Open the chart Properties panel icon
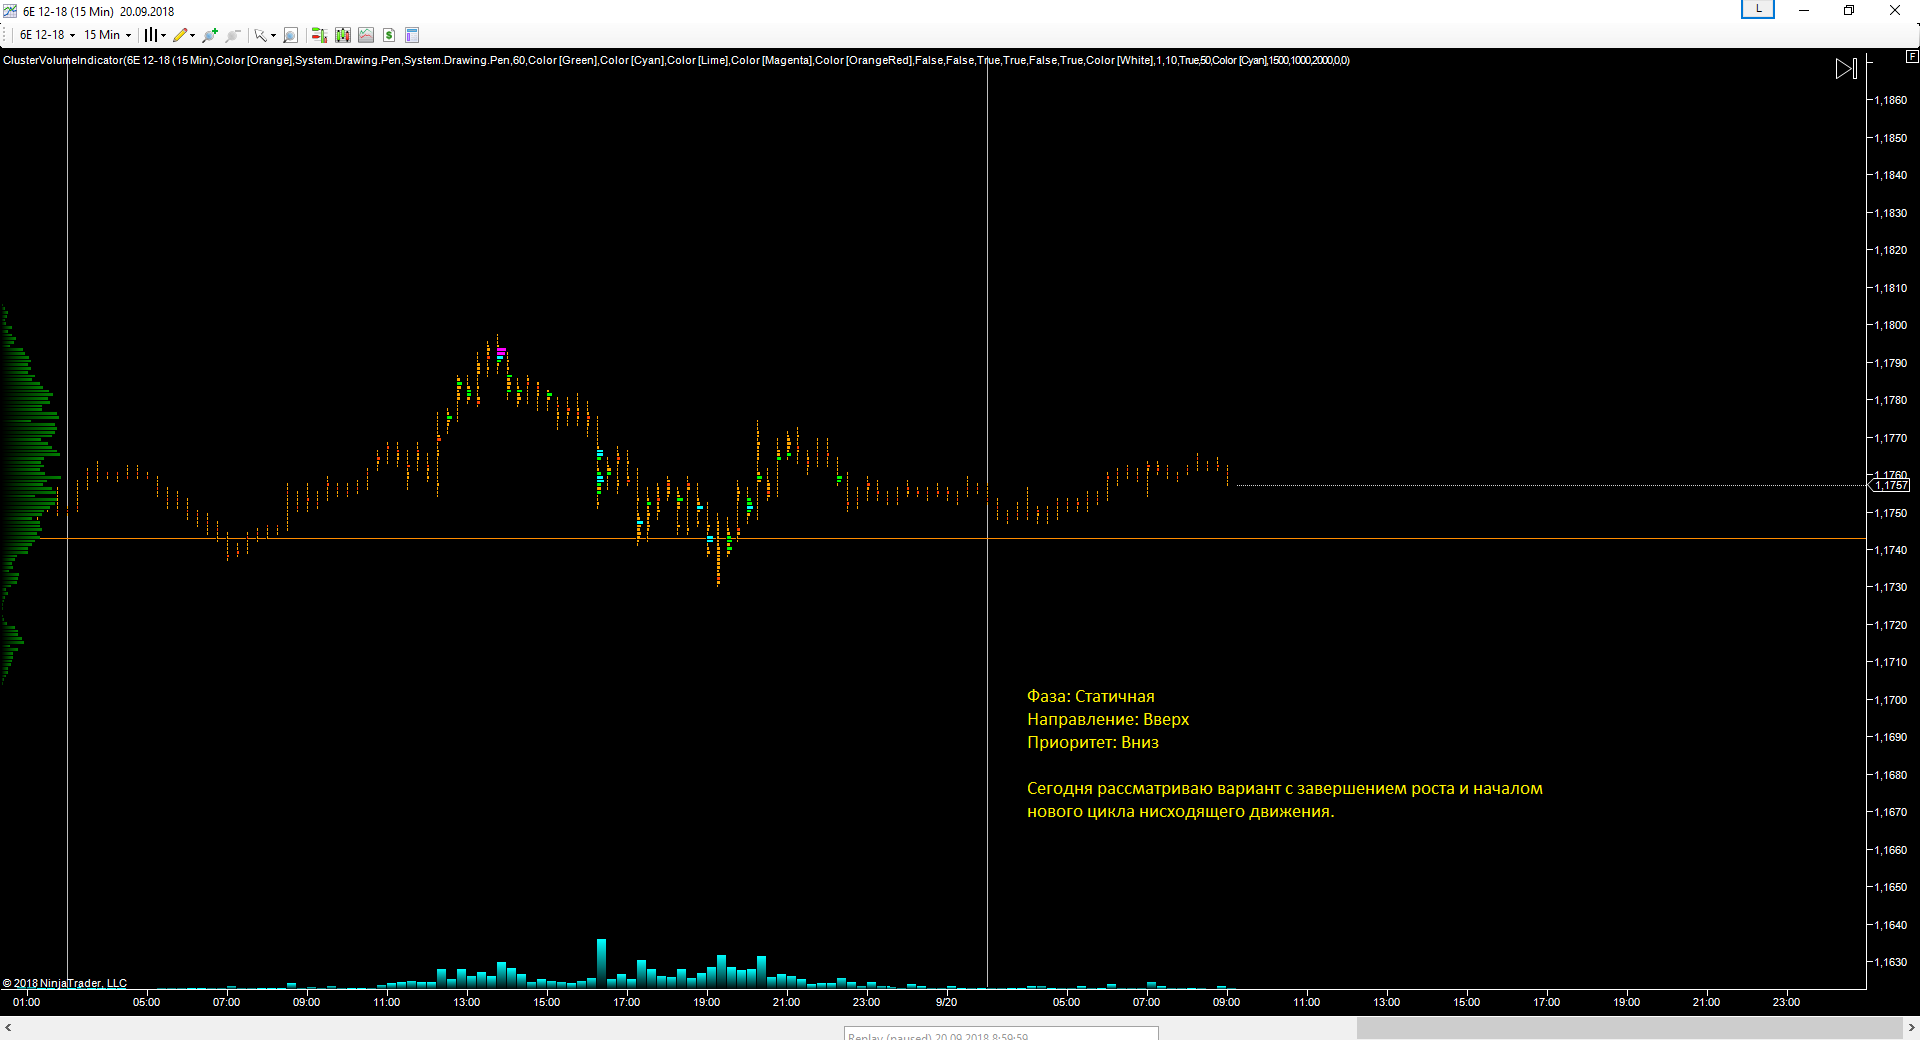This screenshot has width=1920, height=1040. tap(412, 35)
